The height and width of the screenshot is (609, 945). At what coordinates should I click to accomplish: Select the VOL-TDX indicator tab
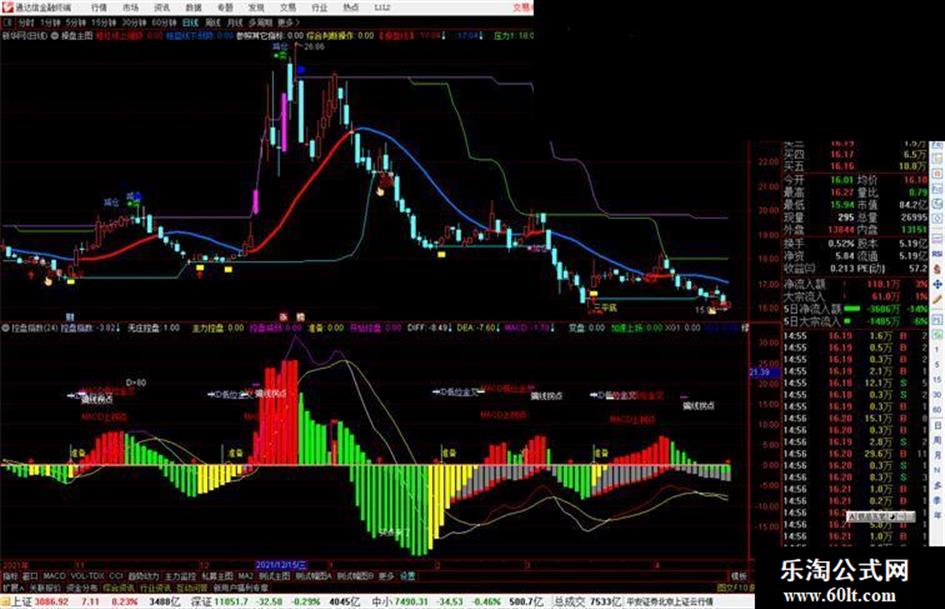click(87, 576)
